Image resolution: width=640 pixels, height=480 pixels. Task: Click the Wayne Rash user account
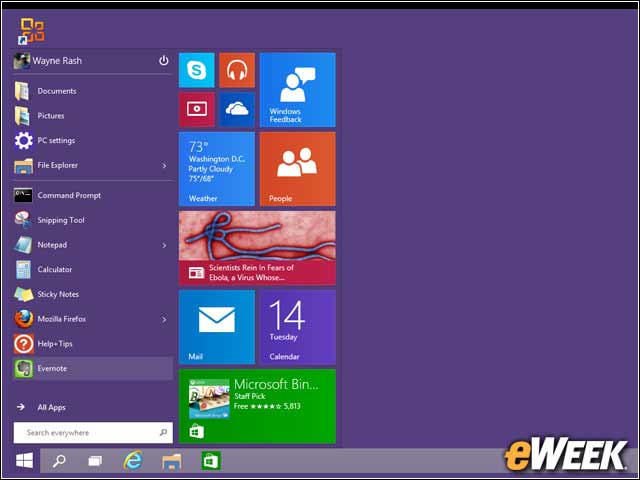click(x=48, y=61)
